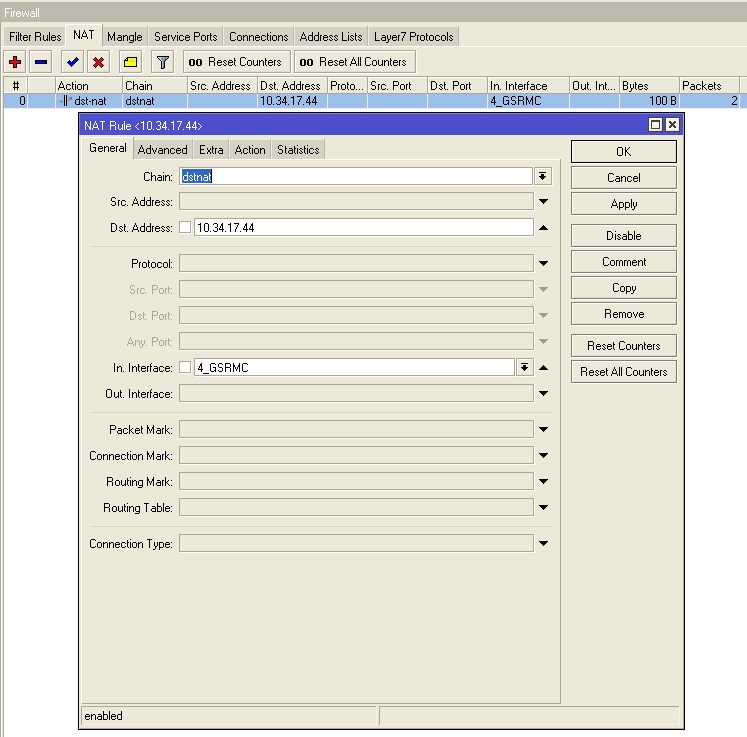The image size is (747, 737).
Task: Switch to the Extra tab
Action: (211, 150)
